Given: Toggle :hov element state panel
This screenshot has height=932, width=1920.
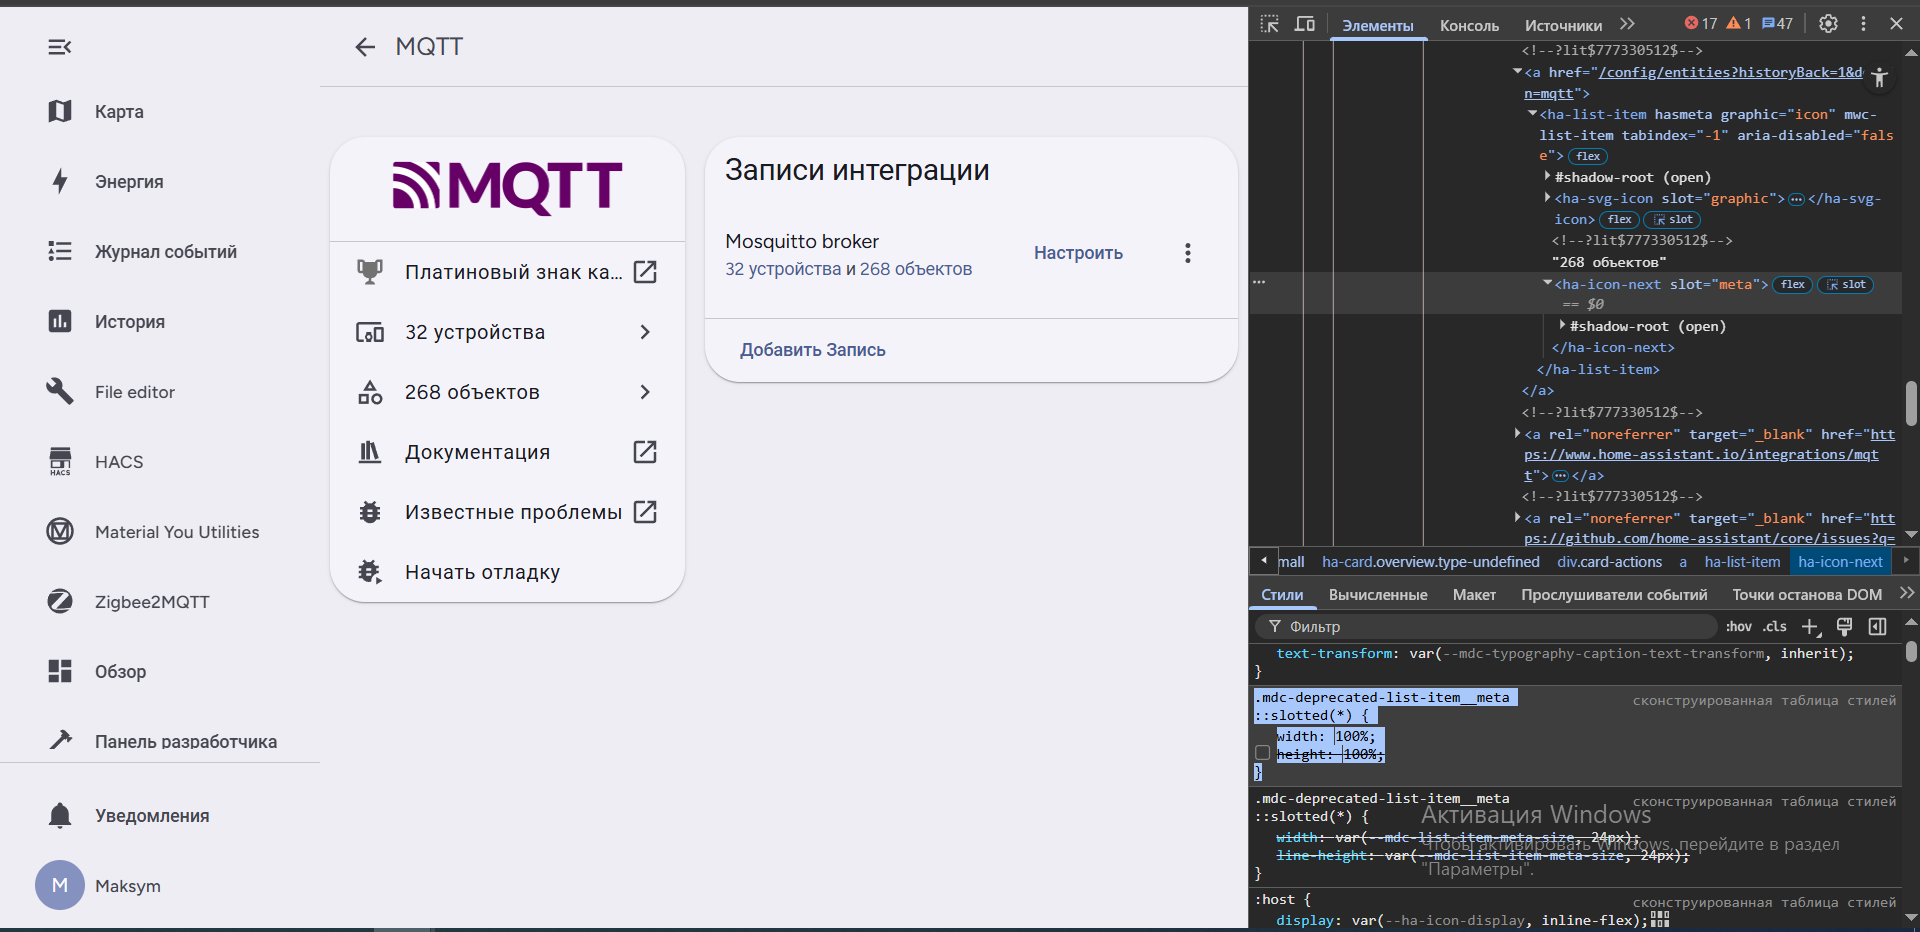Looking at the screenshot, I should (x=1739, y=627).
